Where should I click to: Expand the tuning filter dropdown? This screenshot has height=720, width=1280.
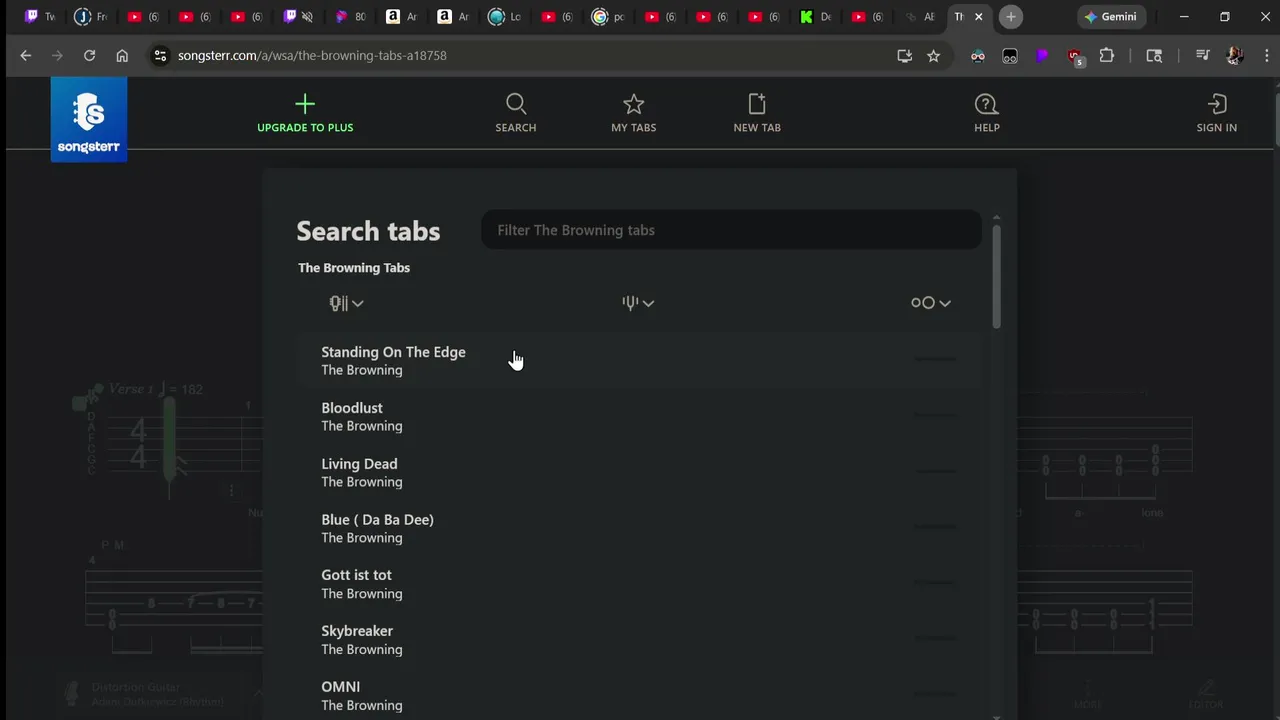(x=637, y=303)
